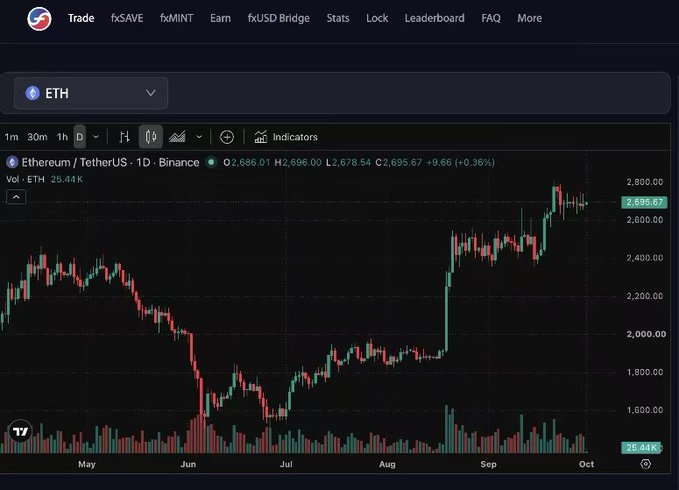Viewport: 679px width, 490px height.
Task: Click the Oct label on the time axis
Action: (x=586, y=464)
